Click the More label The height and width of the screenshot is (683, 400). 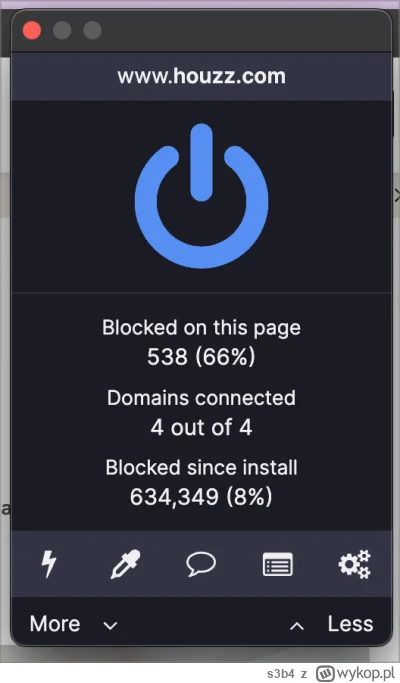[55, 624]
